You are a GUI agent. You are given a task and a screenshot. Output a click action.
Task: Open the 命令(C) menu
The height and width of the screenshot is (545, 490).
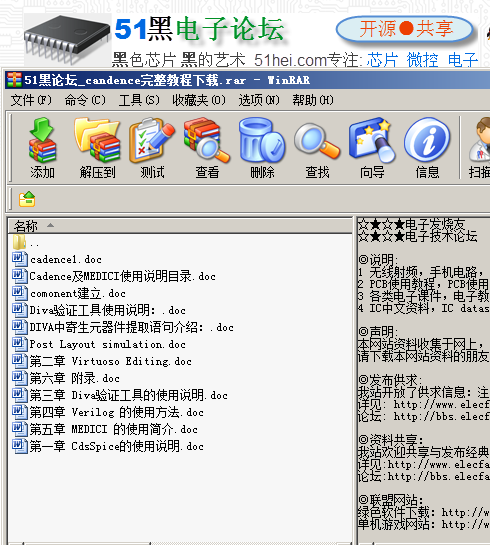[x=85, y=100]
